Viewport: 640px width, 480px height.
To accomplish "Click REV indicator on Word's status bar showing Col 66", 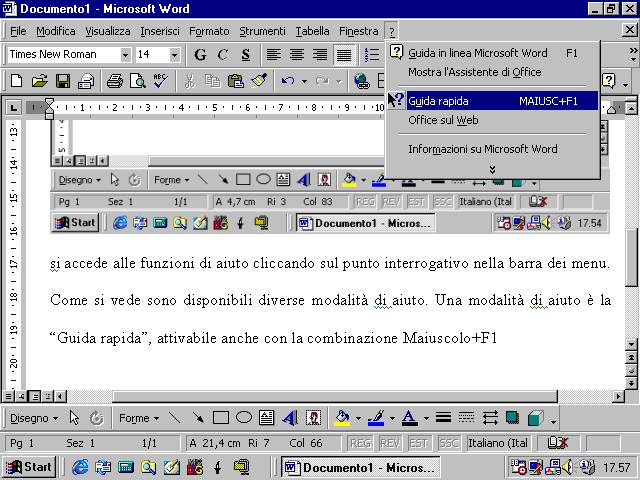I will point(390,443).
